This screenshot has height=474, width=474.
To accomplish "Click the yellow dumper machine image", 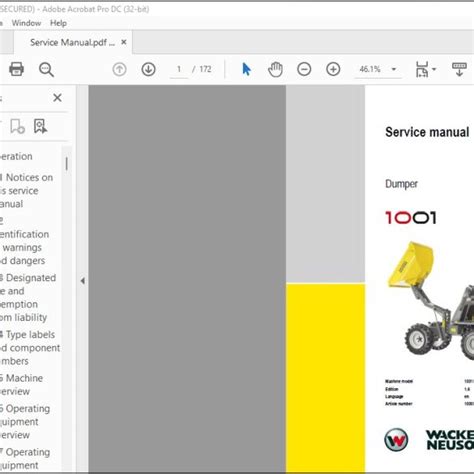I will (x=430, y=300).
